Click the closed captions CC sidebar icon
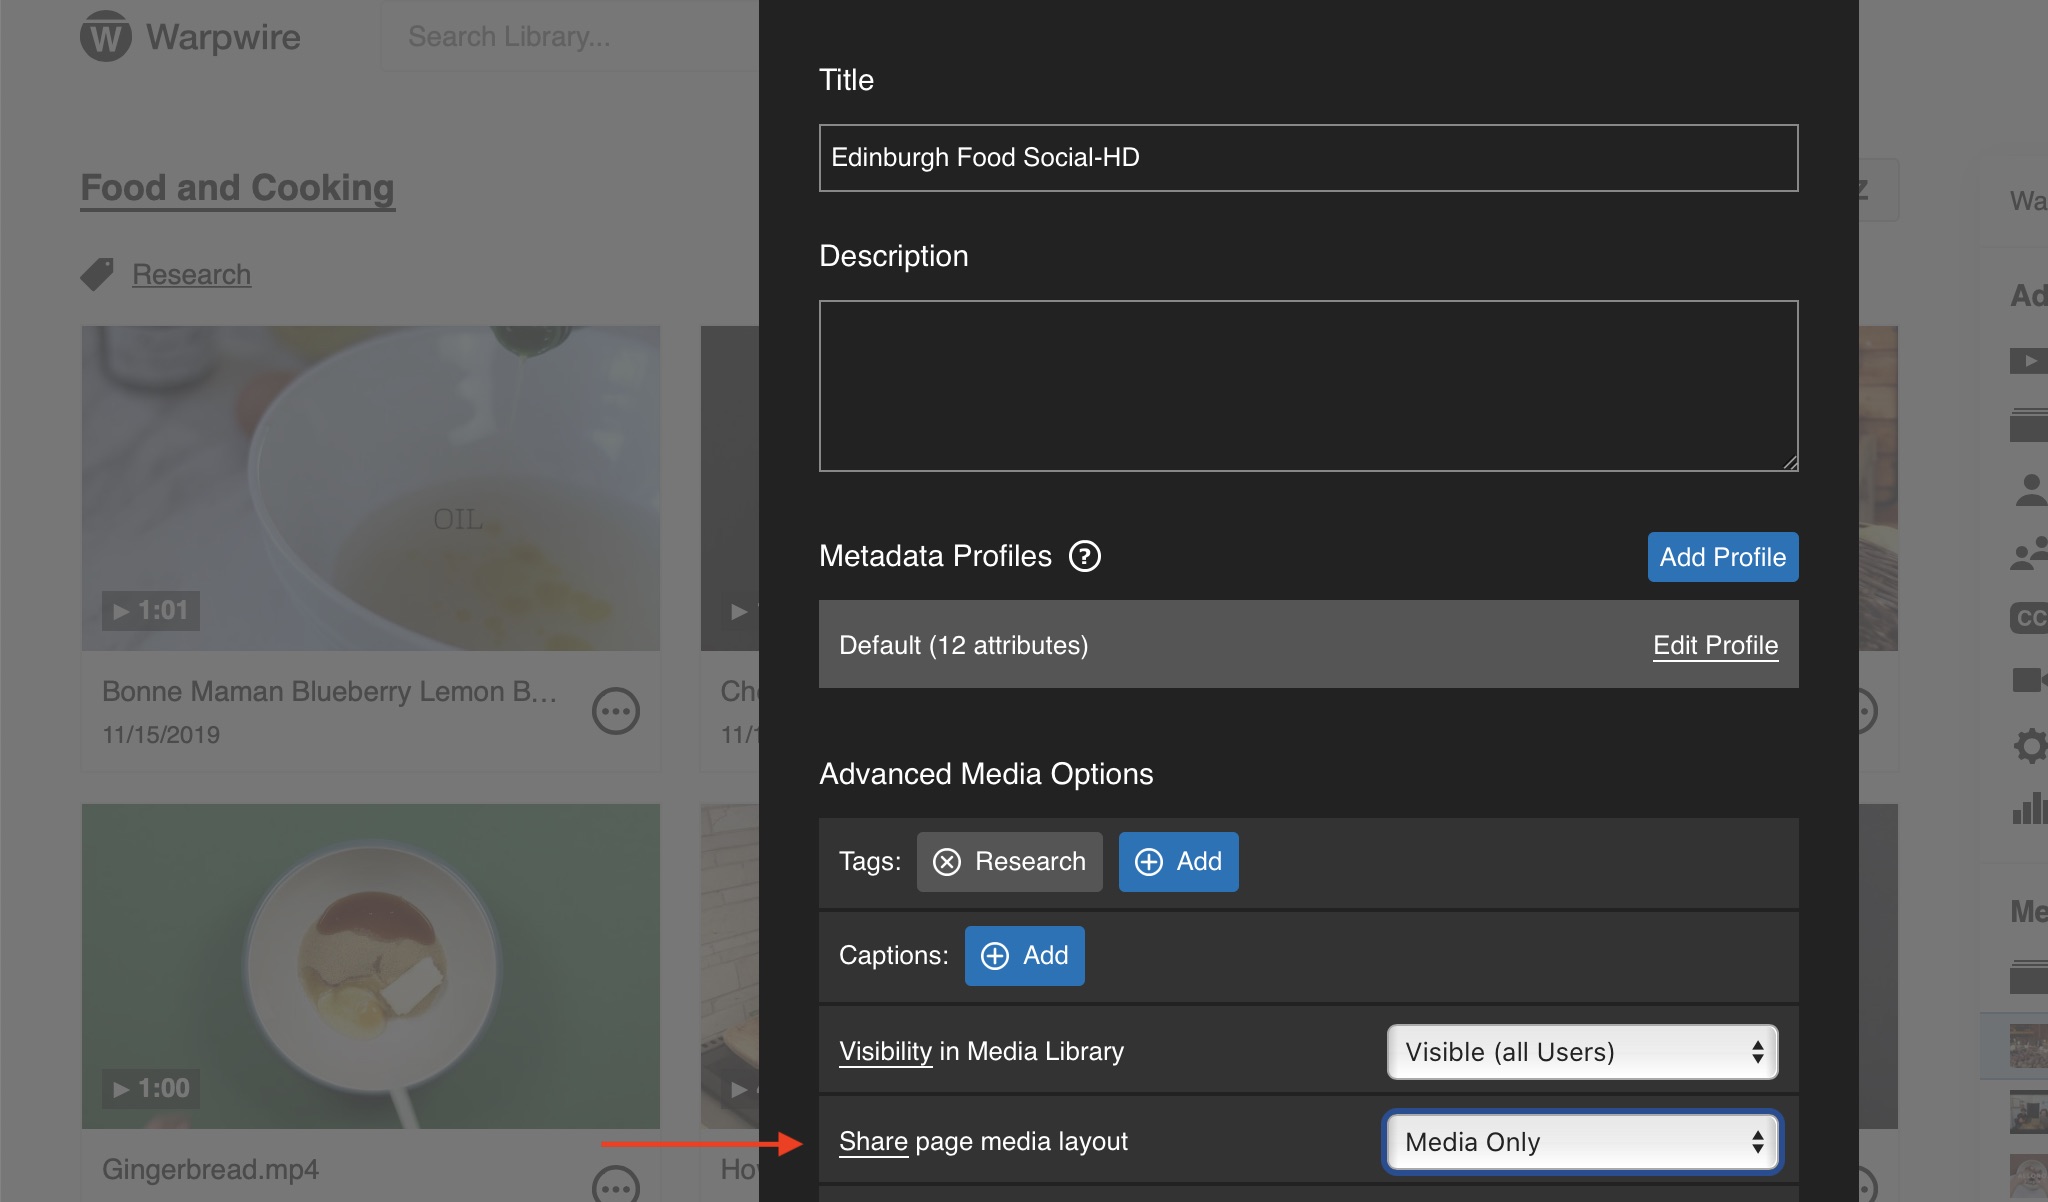The image size is (2048, 1202). tap(2030, 618)
